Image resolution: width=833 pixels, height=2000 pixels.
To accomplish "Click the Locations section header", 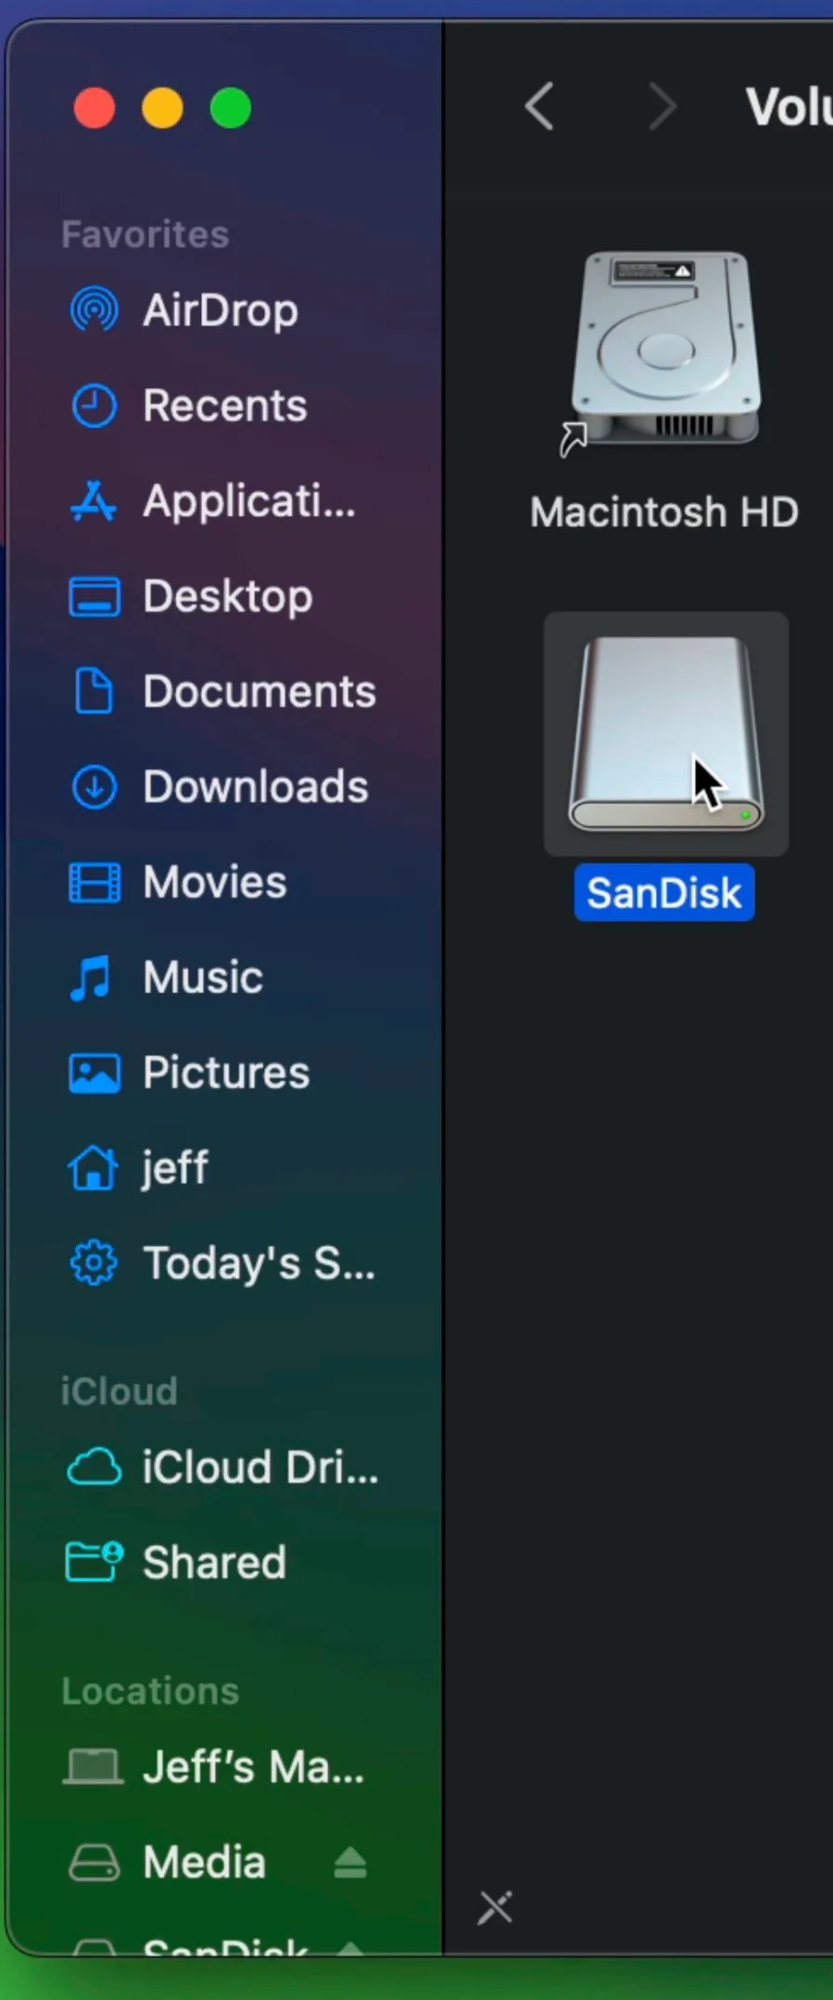I will point(150,1691).
